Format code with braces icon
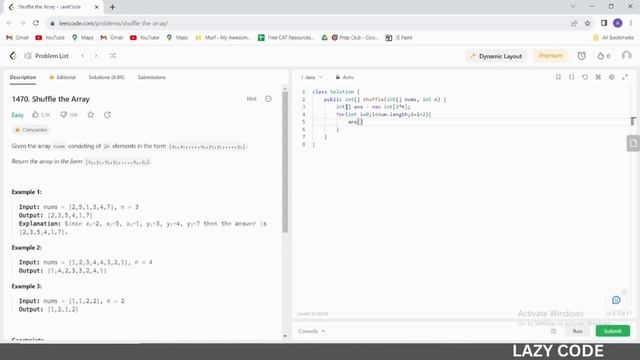 pyautogui.click(x=571, y=77)
